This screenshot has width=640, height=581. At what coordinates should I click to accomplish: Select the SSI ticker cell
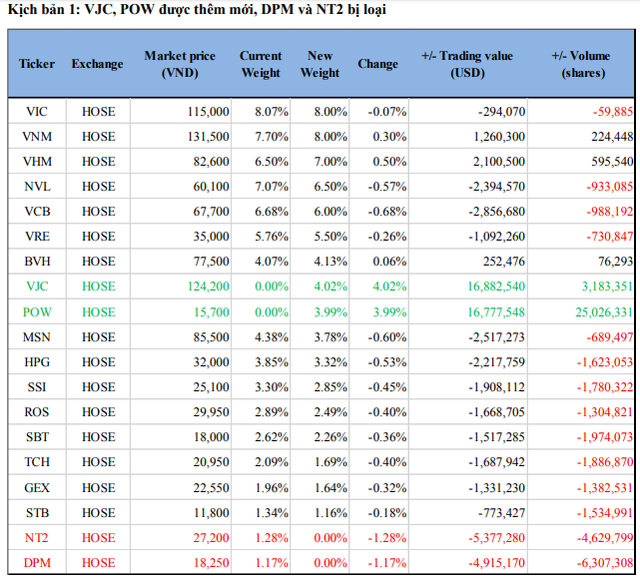point(37,387)
